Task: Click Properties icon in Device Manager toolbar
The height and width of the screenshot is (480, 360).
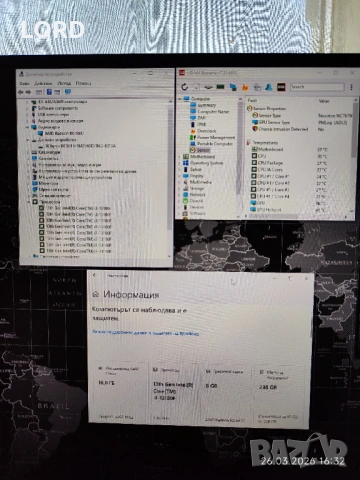Action: point(39,92)
